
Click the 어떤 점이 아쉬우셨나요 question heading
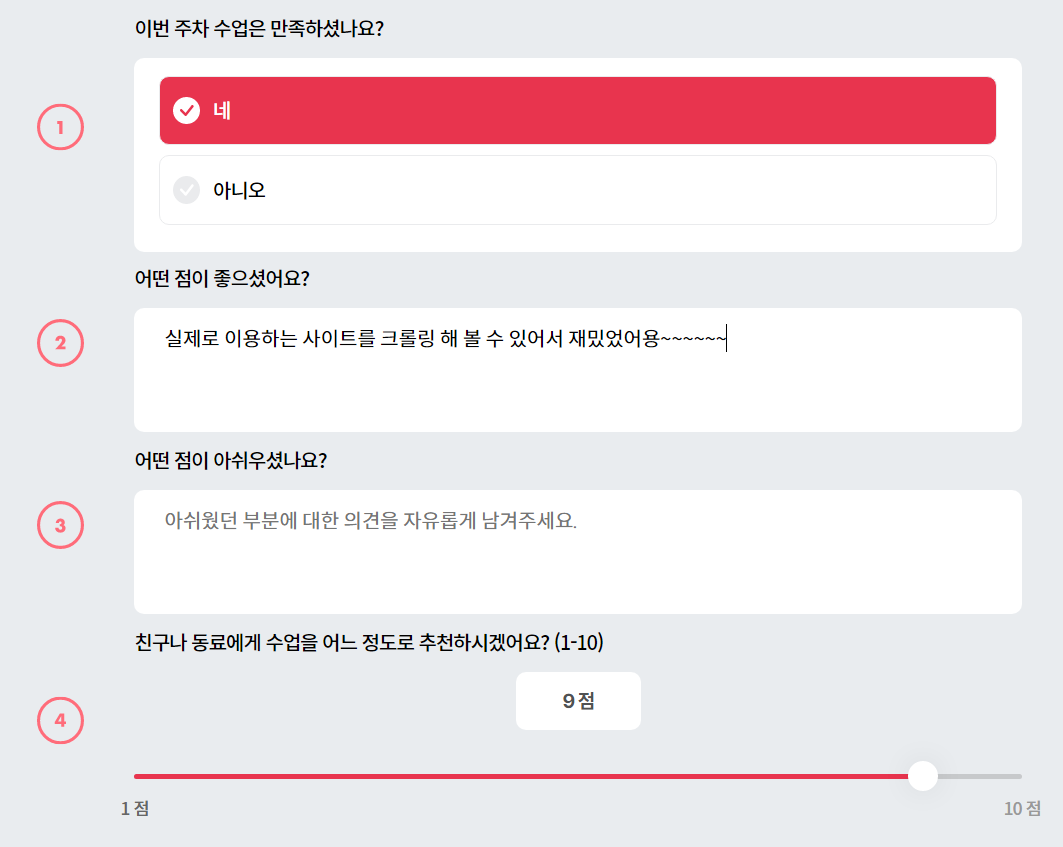click(230, 460)
